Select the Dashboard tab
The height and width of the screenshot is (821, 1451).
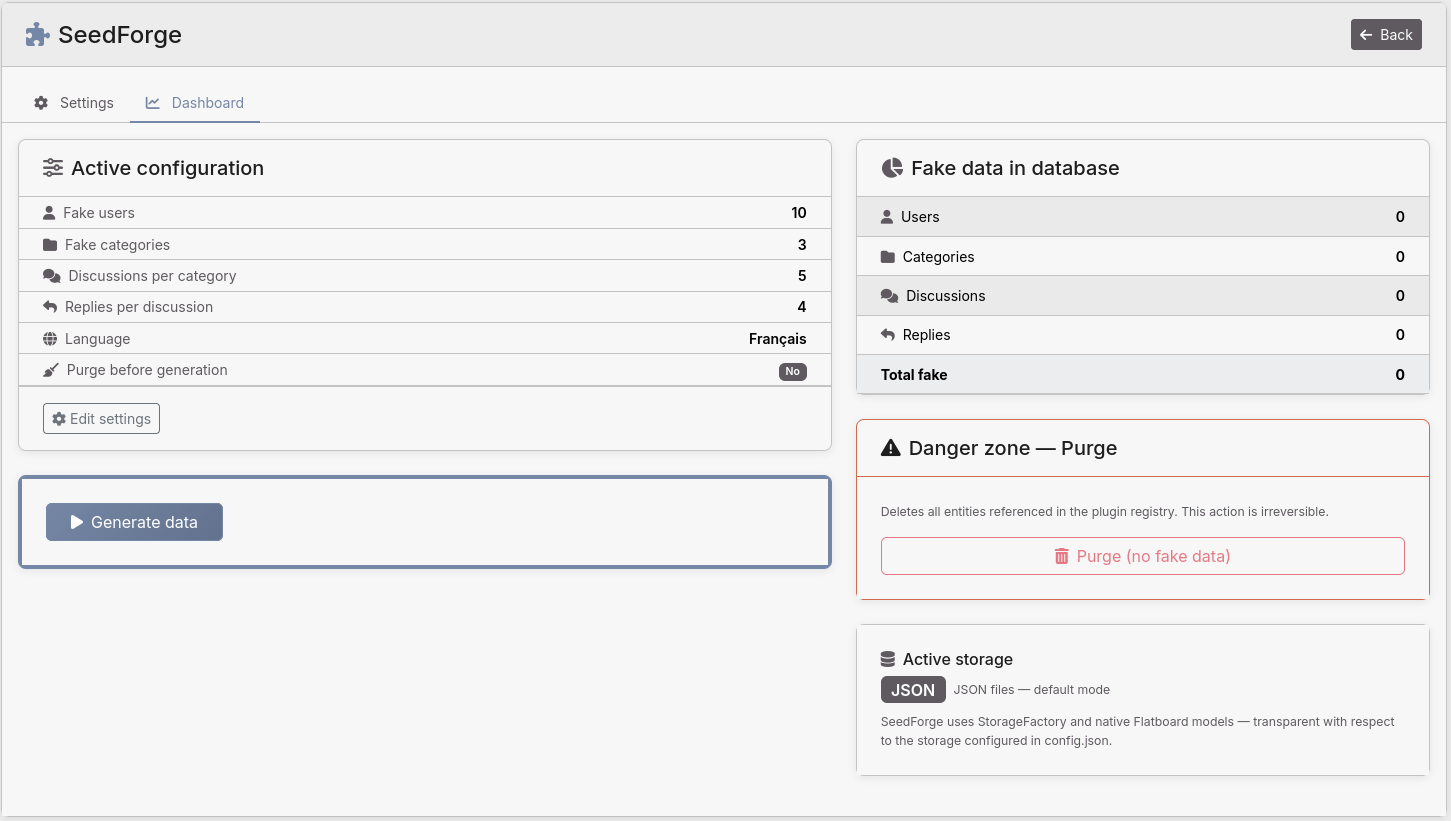(x=194, y=102)
